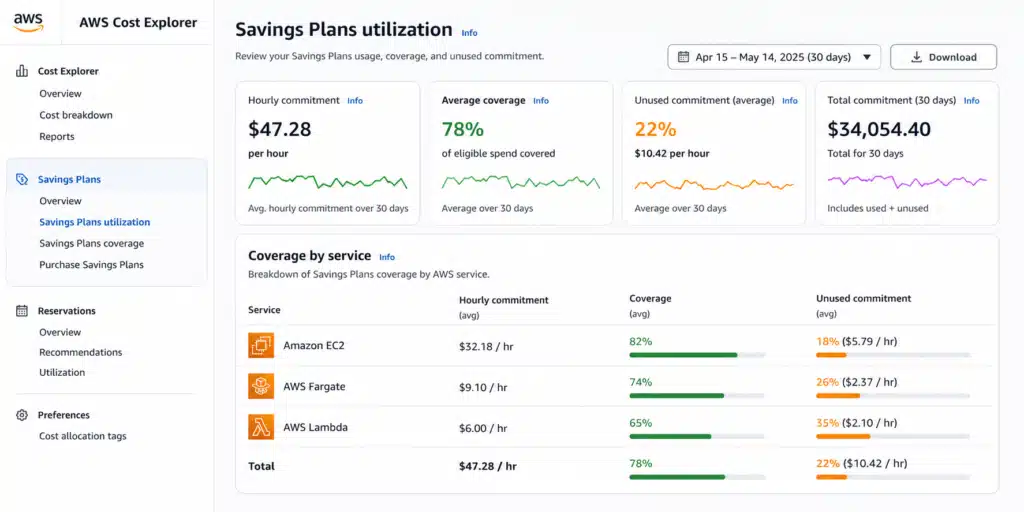
Task: Click the Amazon EC2 service icon
Action: 261,345
